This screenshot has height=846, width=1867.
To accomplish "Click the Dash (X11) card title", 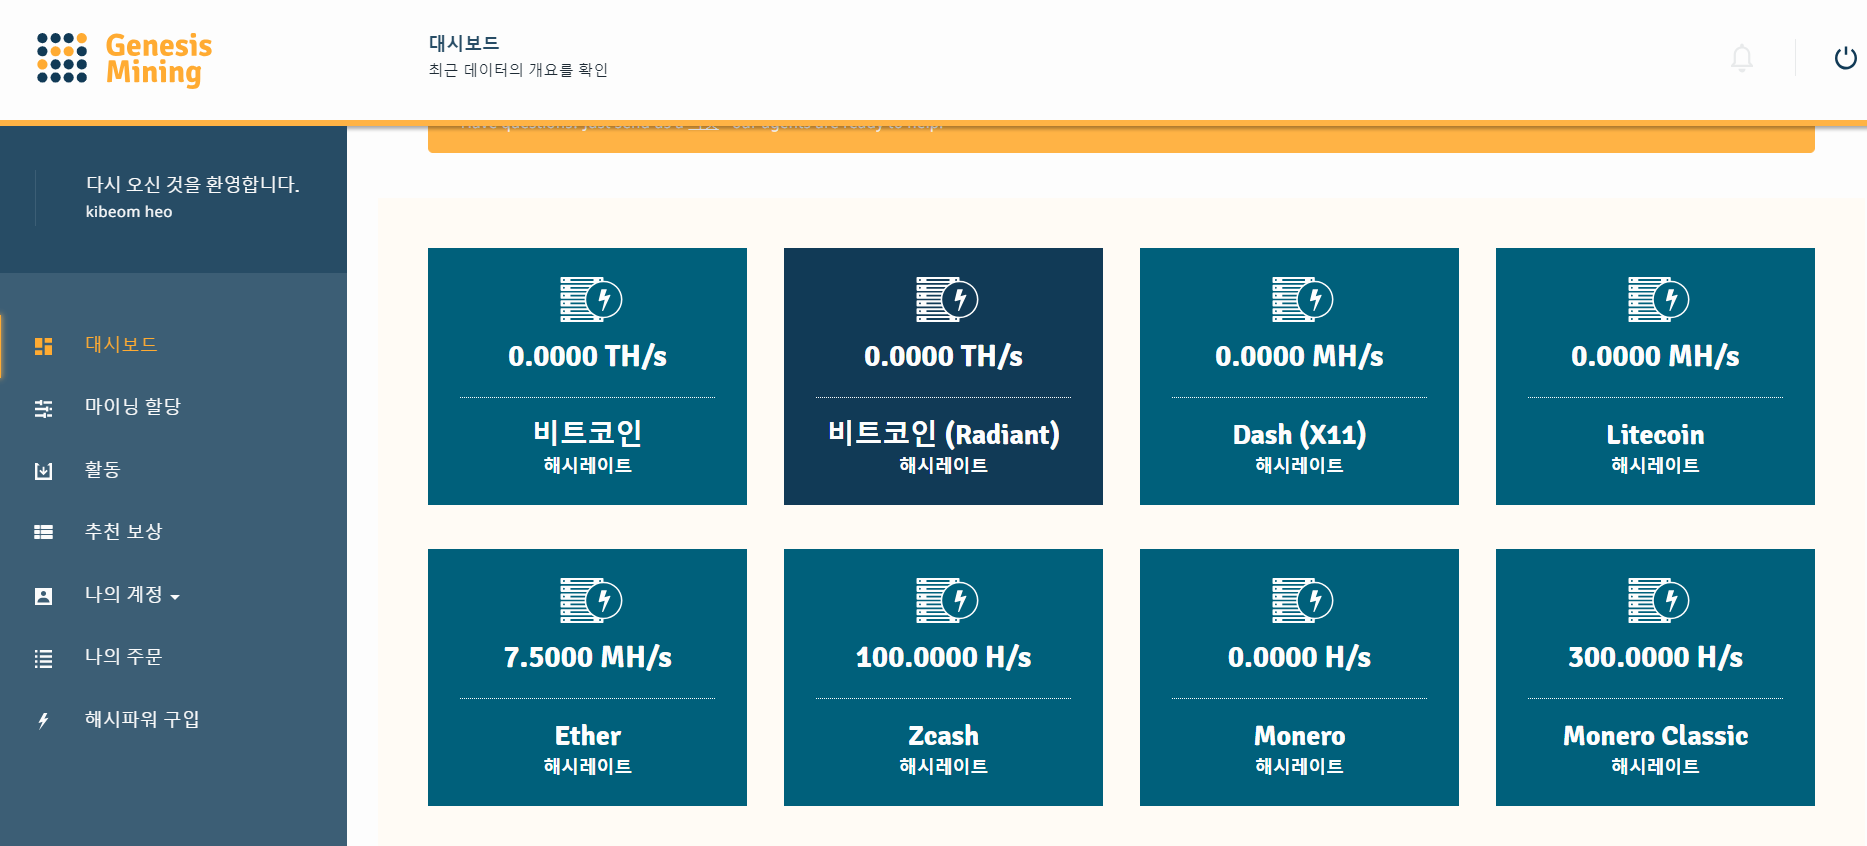I will click(1299, 435).
